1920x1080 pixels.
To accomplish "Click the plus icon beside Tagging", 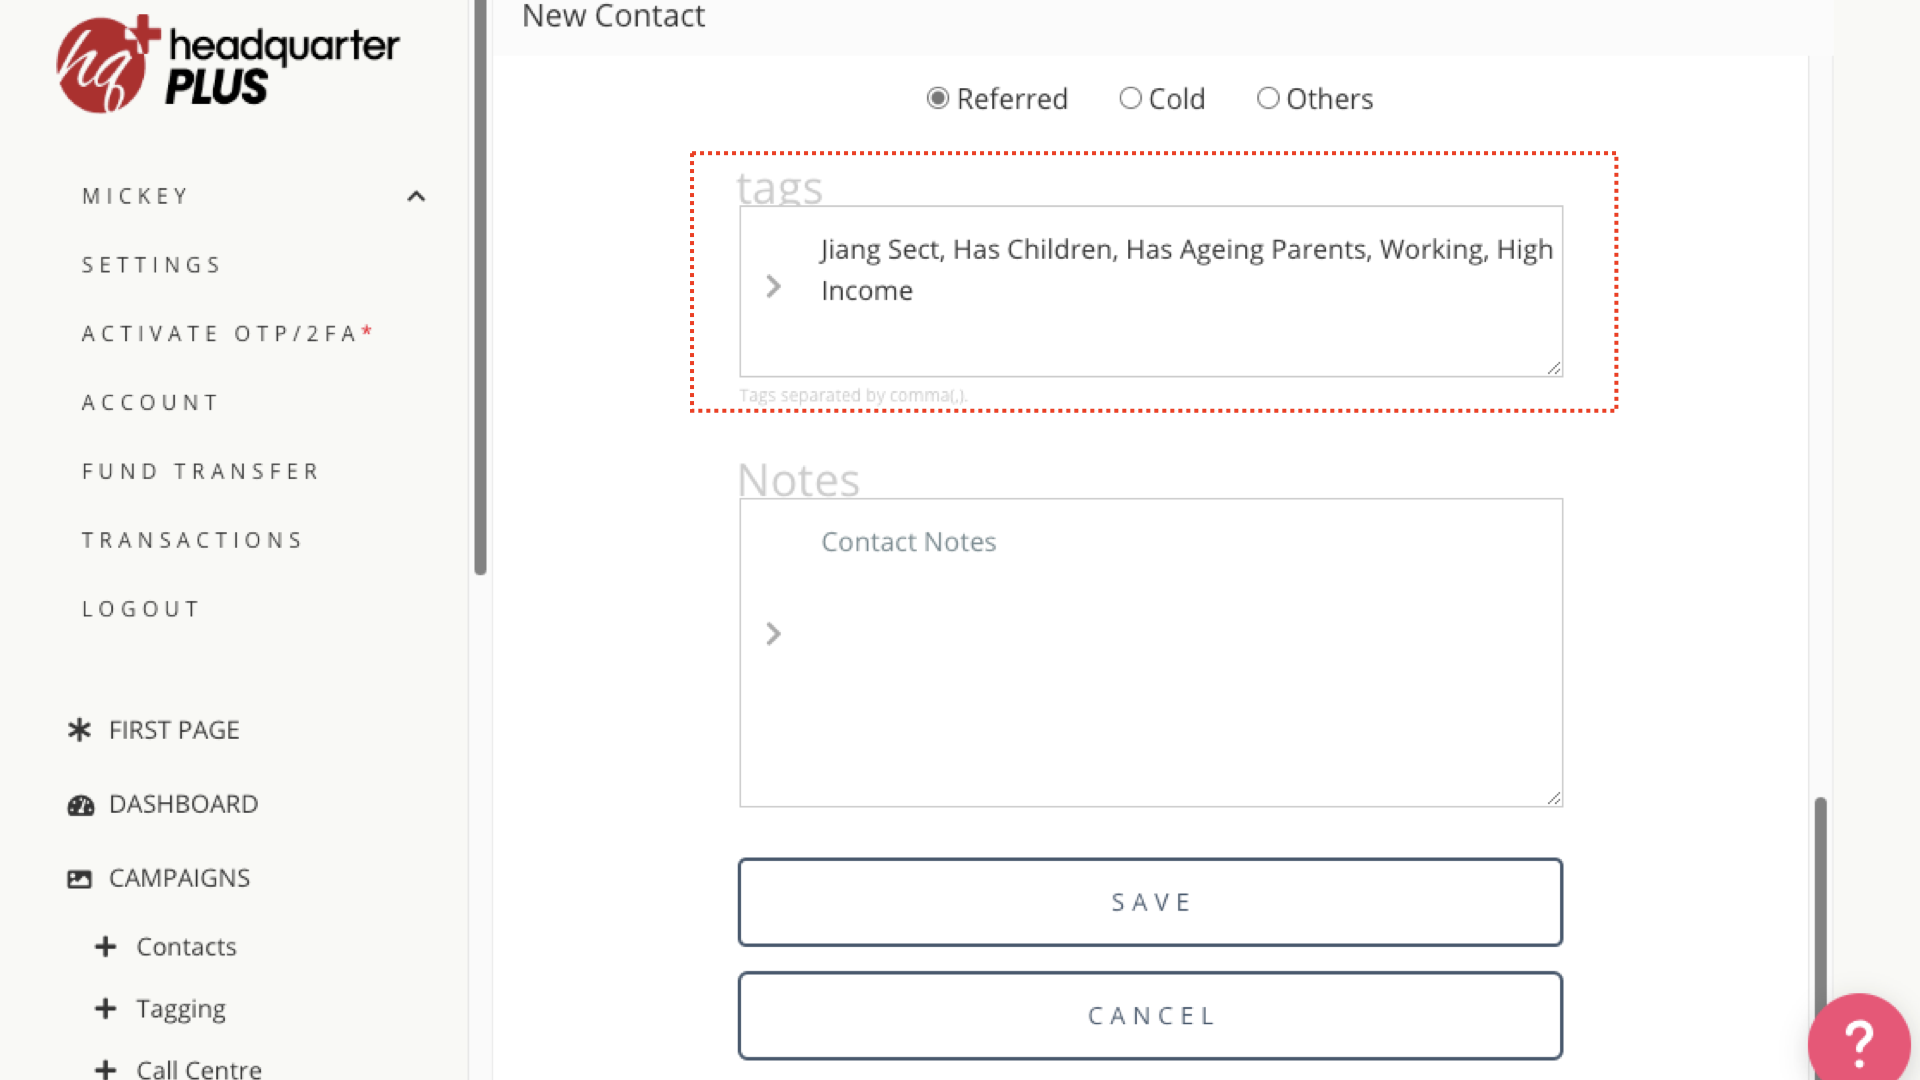I will point(106,1009).
